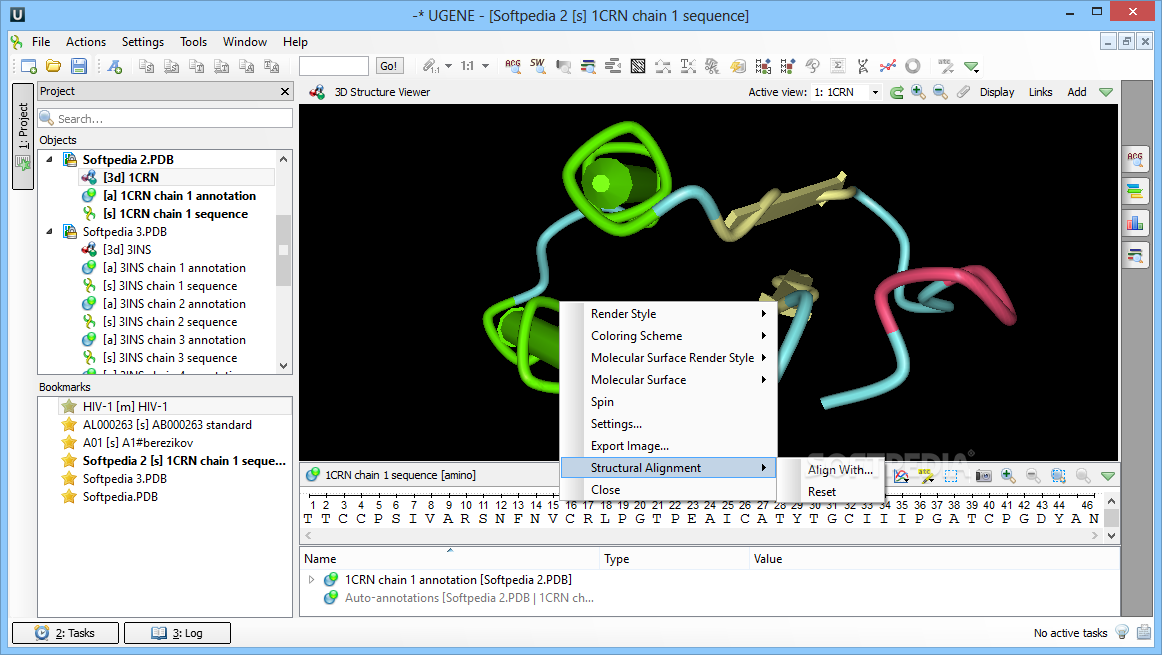Click the ACG search icon in right sidebar

[1135, 158]
